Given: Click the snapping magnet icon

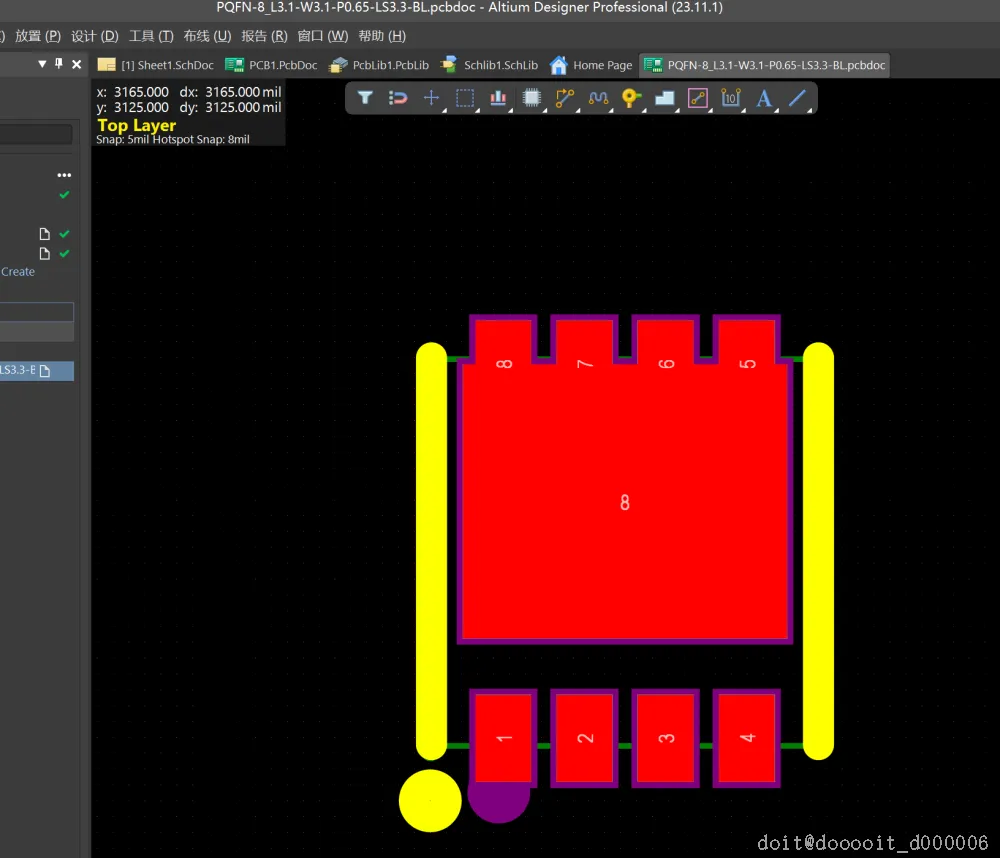Looking at the screenshot, I should [398, 98].
